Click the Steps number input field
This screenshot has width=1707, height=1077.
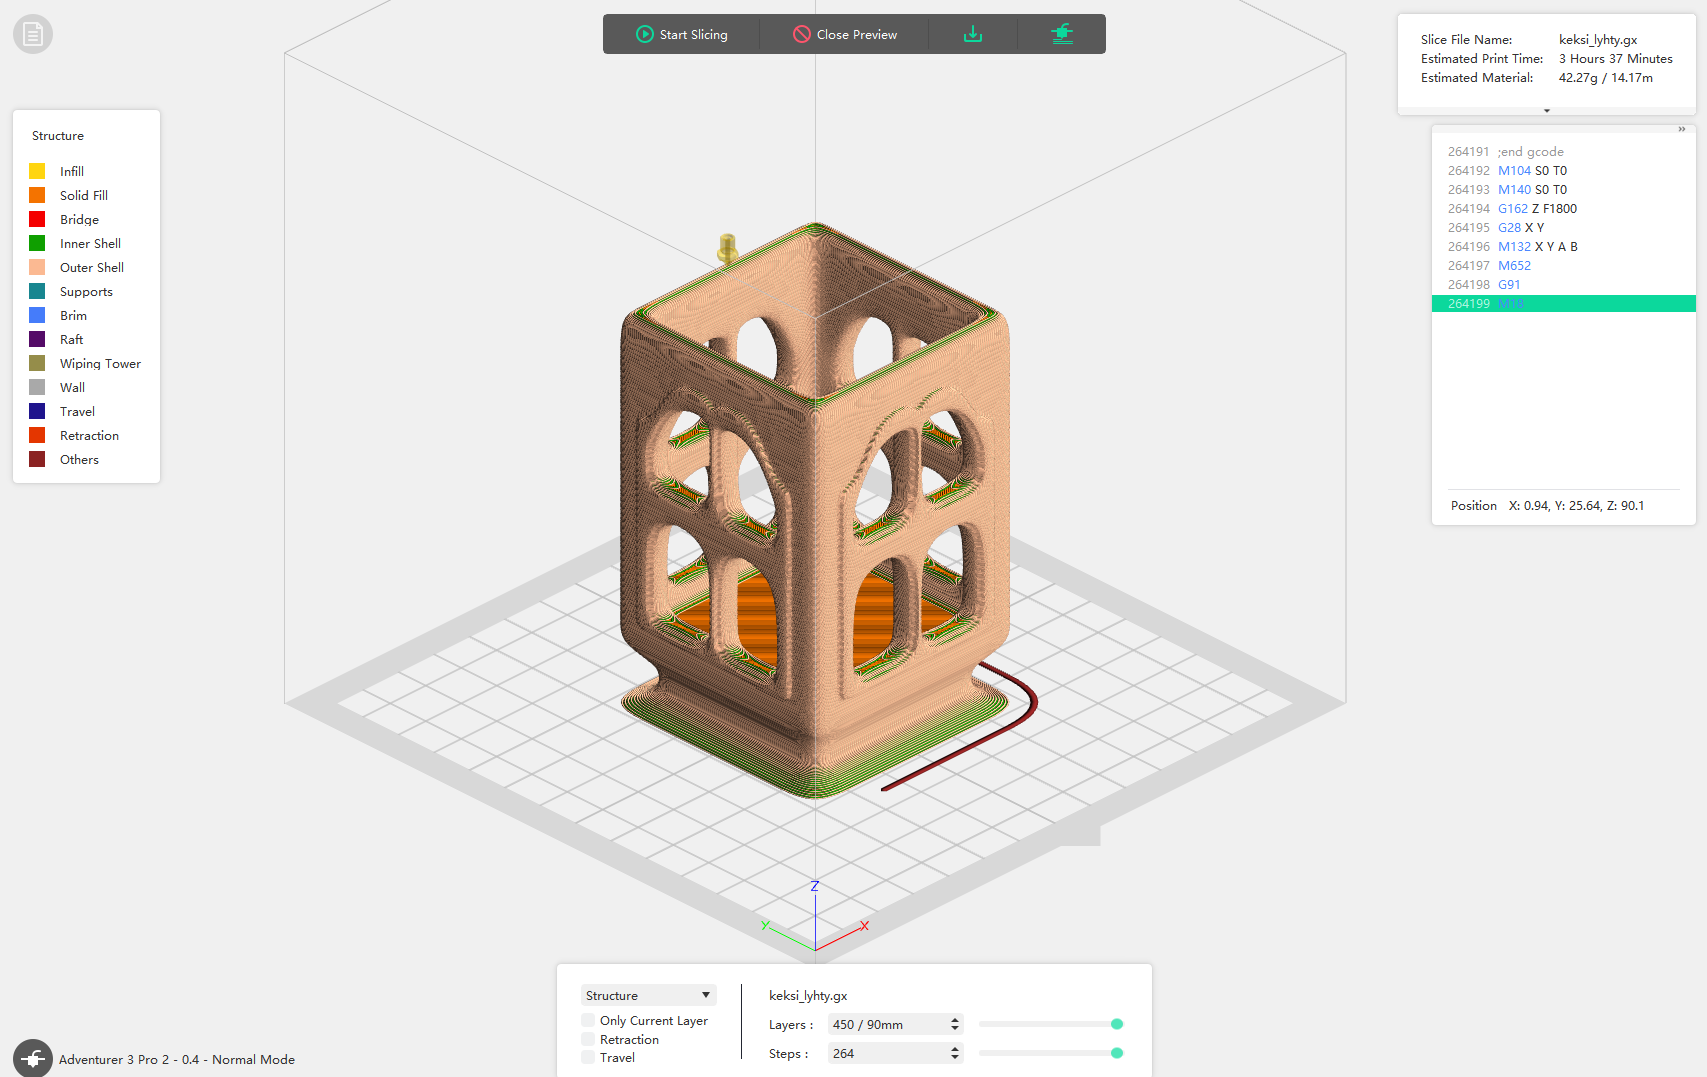point(886,1053)
